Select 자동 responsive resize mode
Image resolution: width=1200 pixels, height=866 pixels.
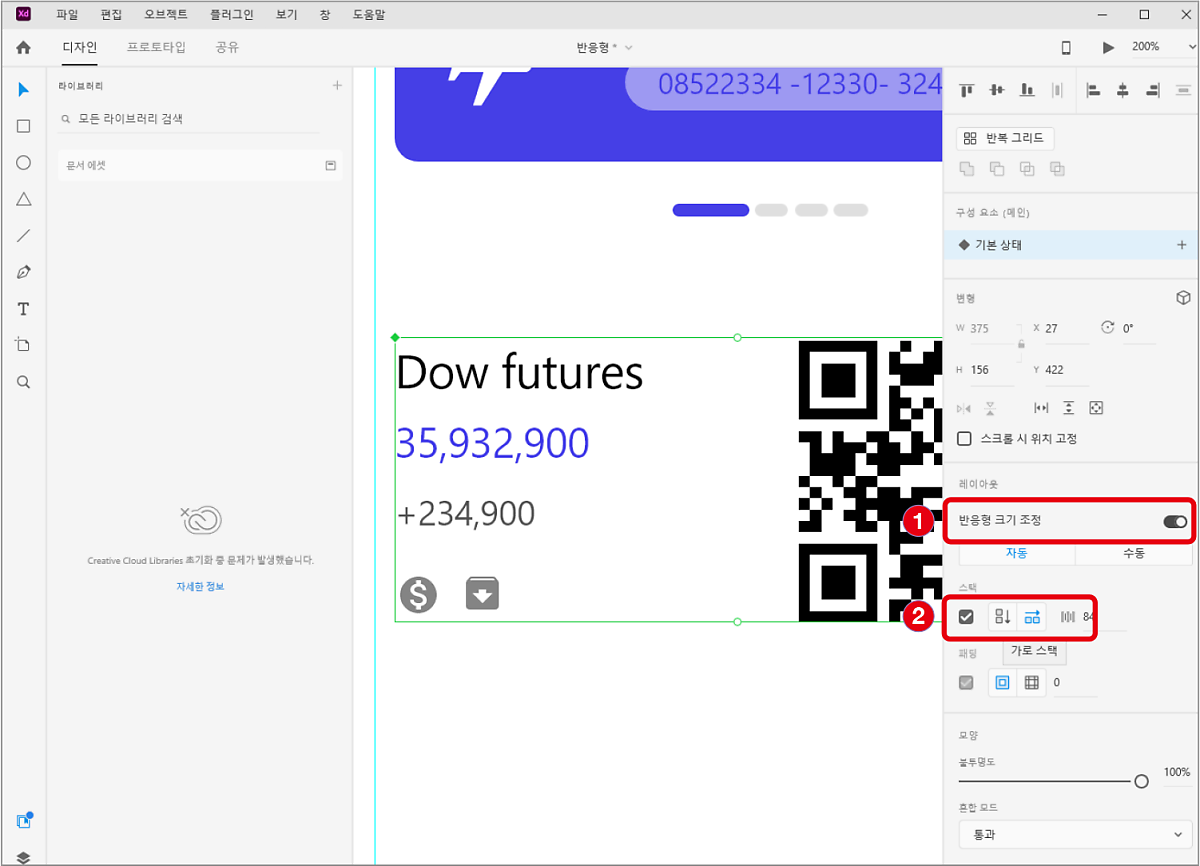(x=1016, y=553)
